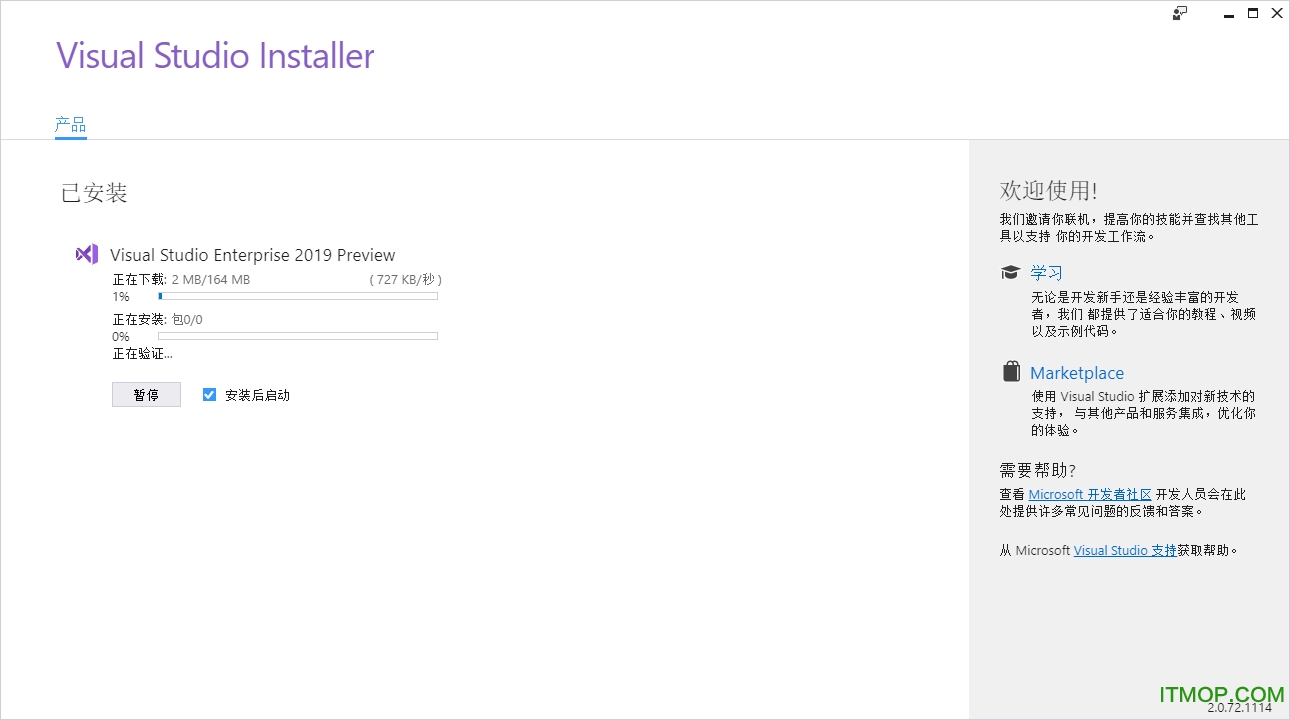Image resolution: width=1290 pixels, height=720 pixels.
Task: Minimize the Visual Studio Installer window
Action: click(x=1229, y=13)
